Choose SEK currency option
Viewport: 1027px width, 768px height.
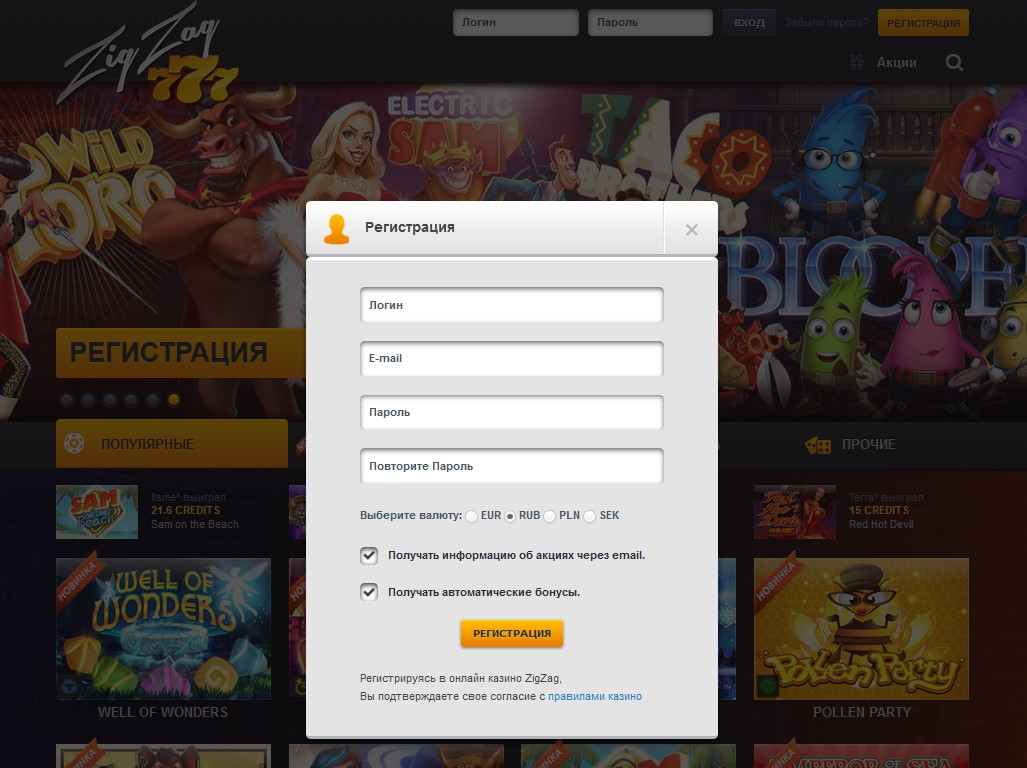click(x=590, y=516)
